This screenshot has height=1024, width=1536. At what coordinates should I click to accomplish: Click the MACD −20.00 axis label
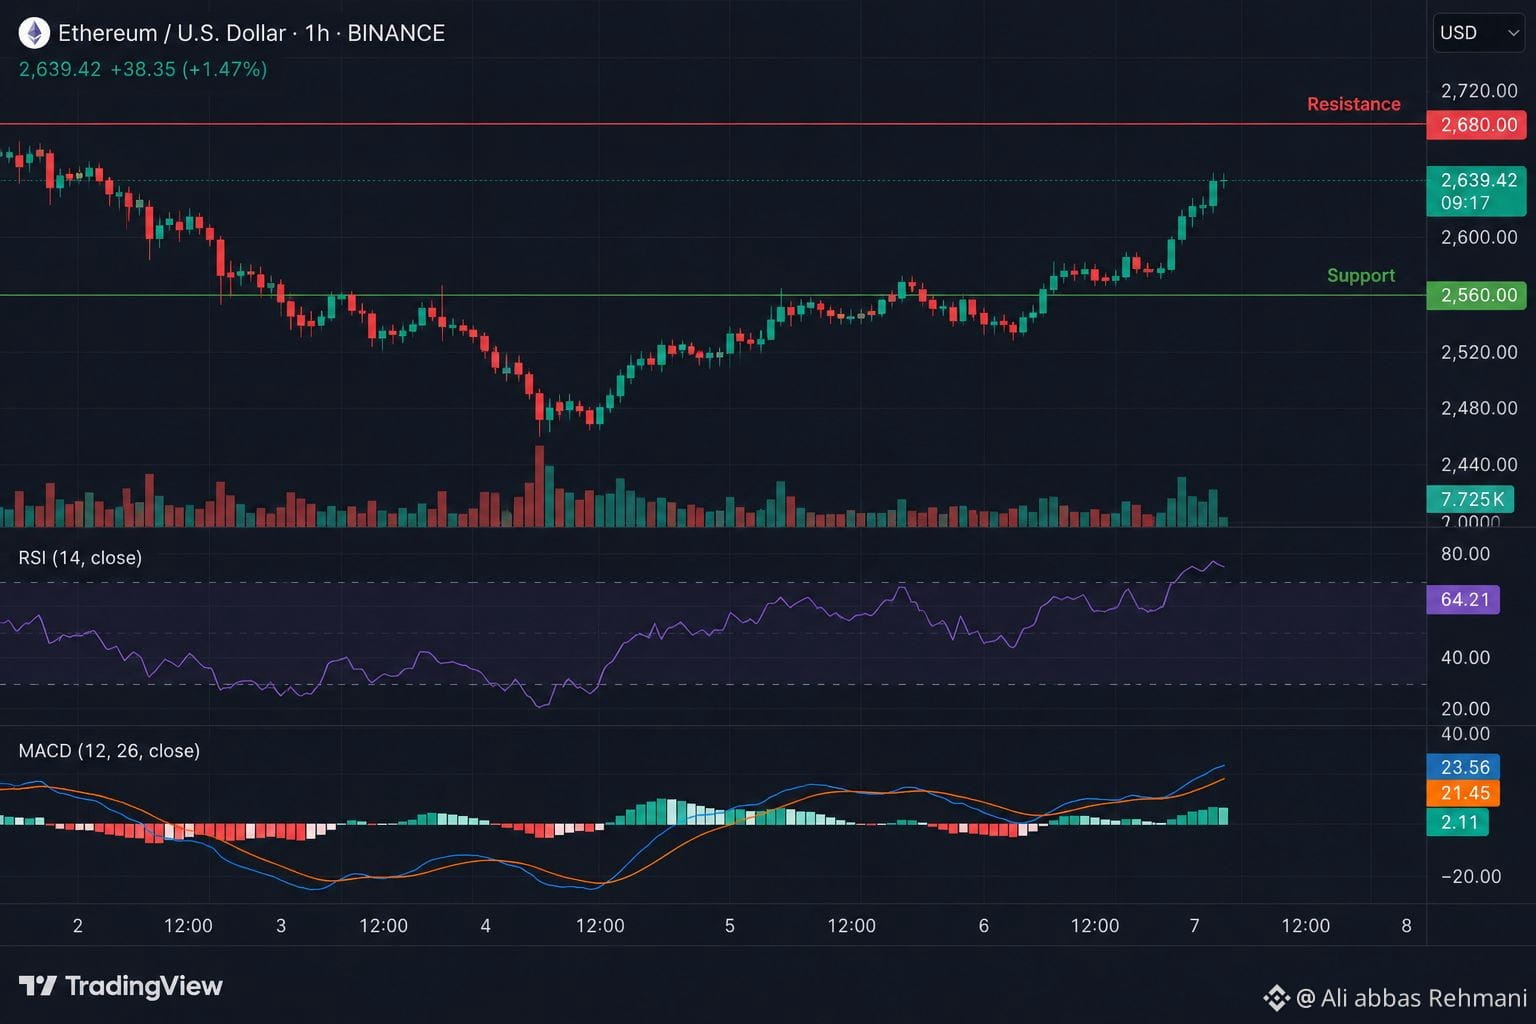click(x=1470, y=877)
